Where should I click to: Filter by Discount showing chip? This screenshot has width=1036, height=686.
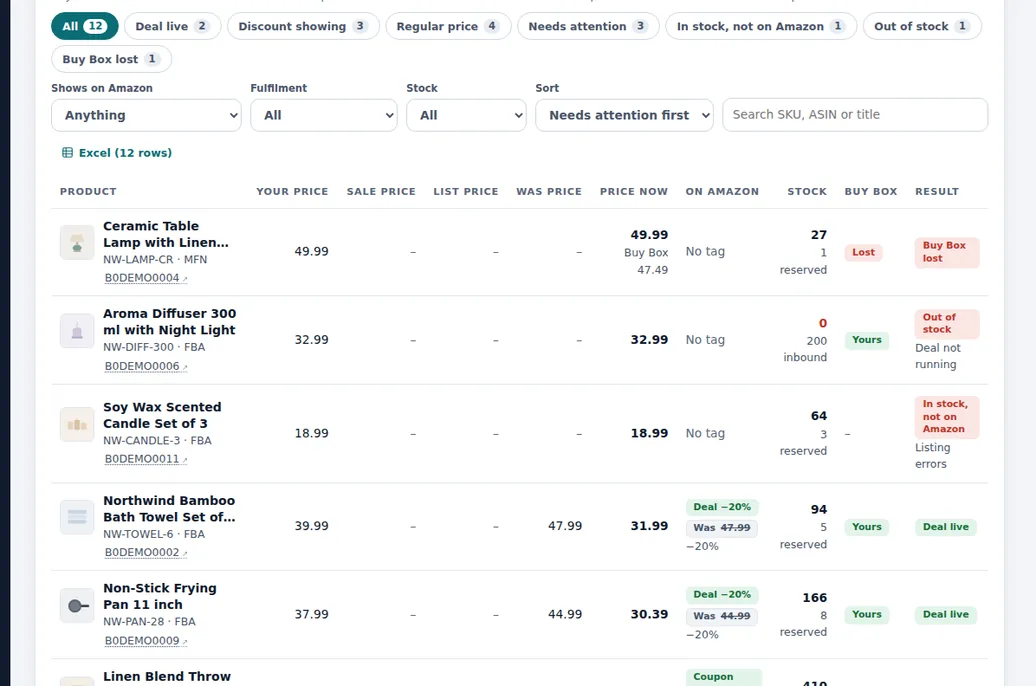tap(303, 26)
